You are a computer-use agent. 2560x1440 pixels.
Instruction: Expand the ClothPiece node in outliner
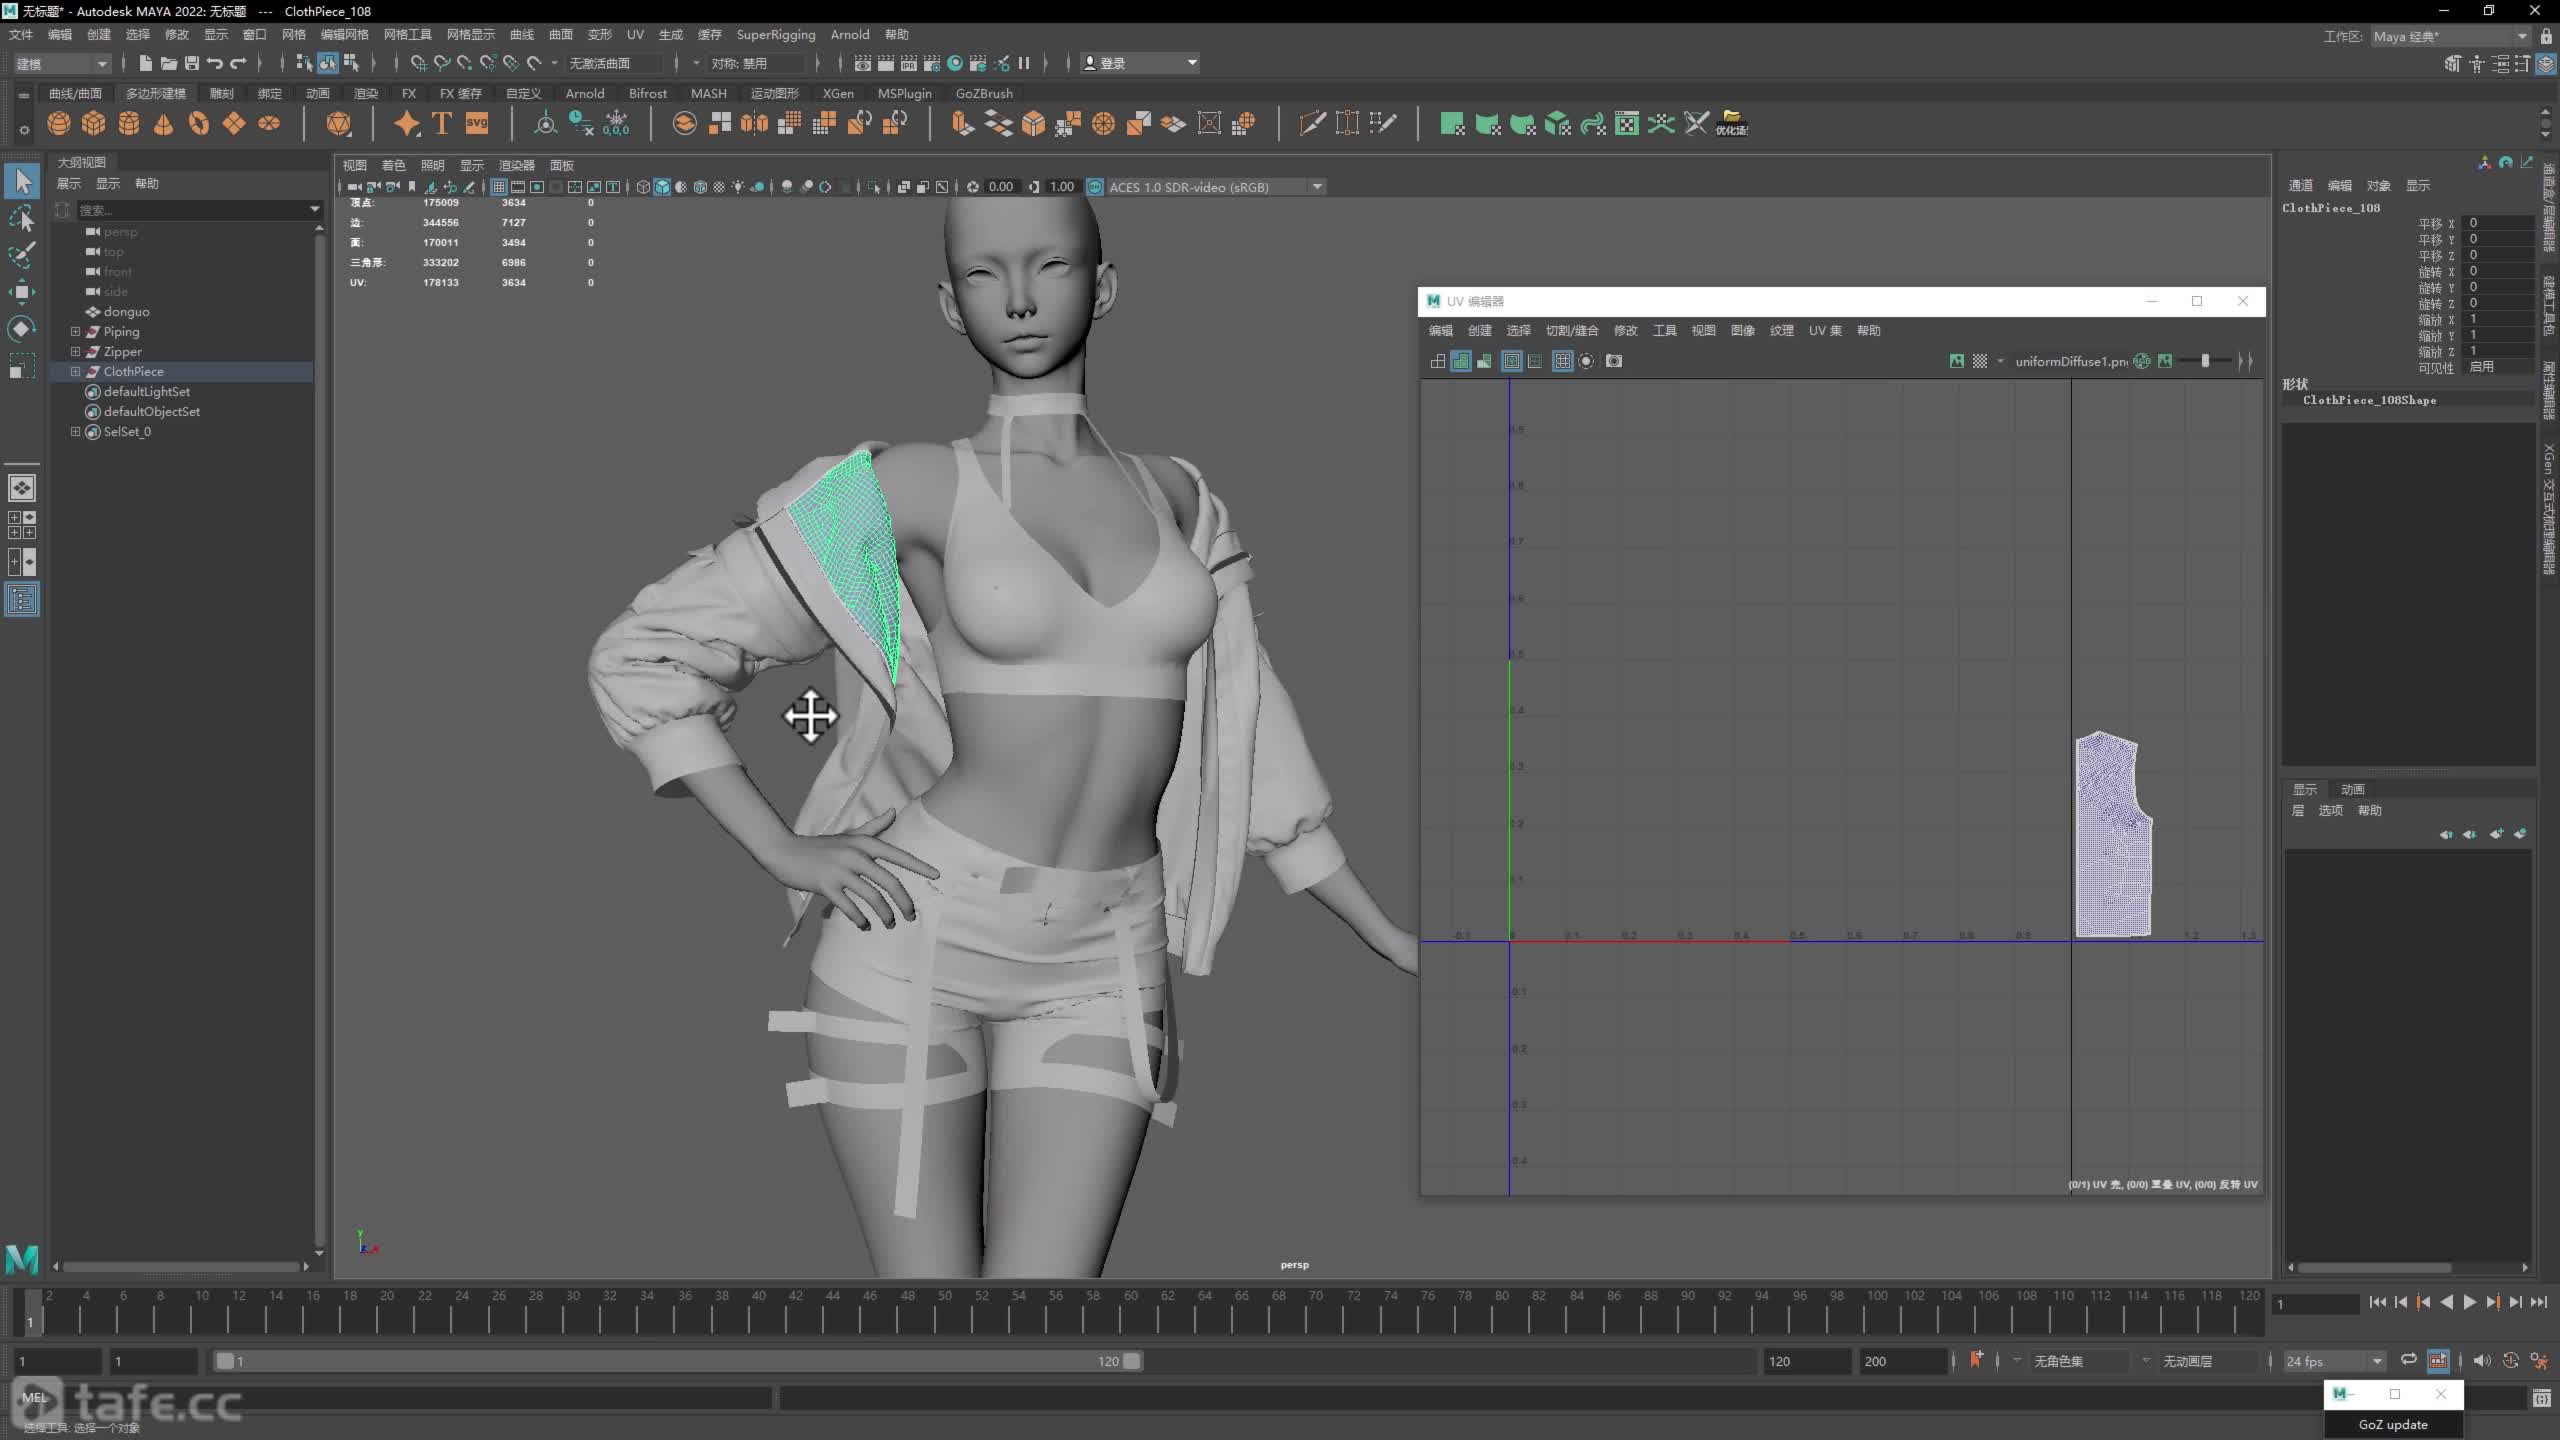pos(75,371)
